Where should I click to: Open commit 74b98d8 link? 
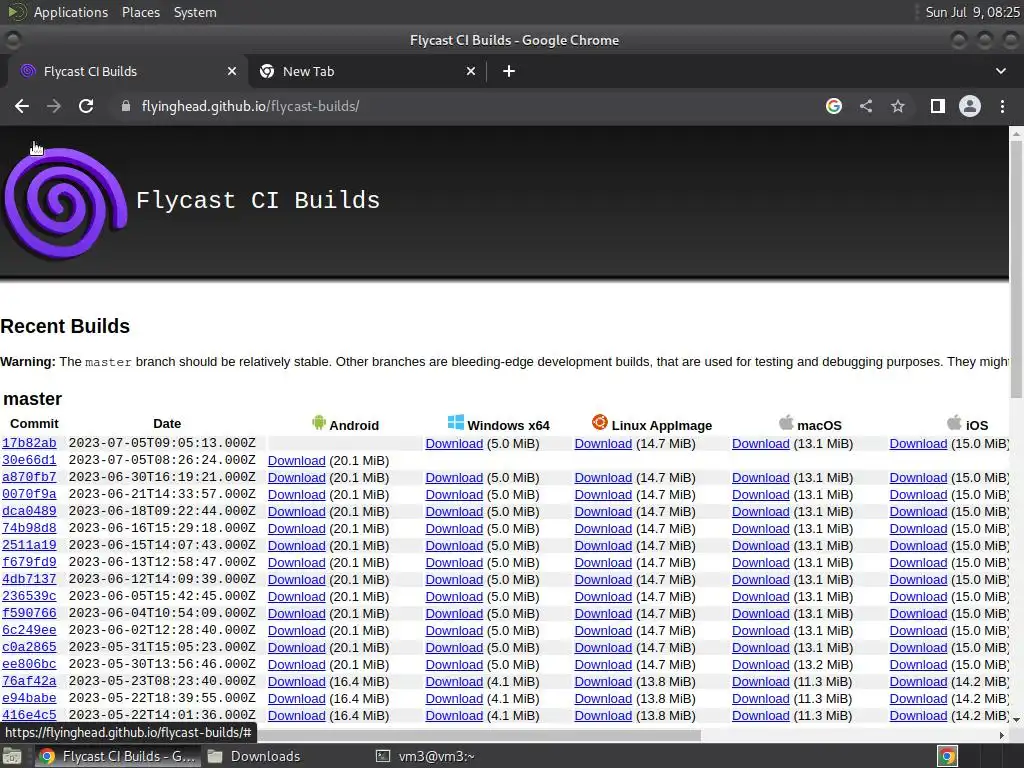(29, 528)
